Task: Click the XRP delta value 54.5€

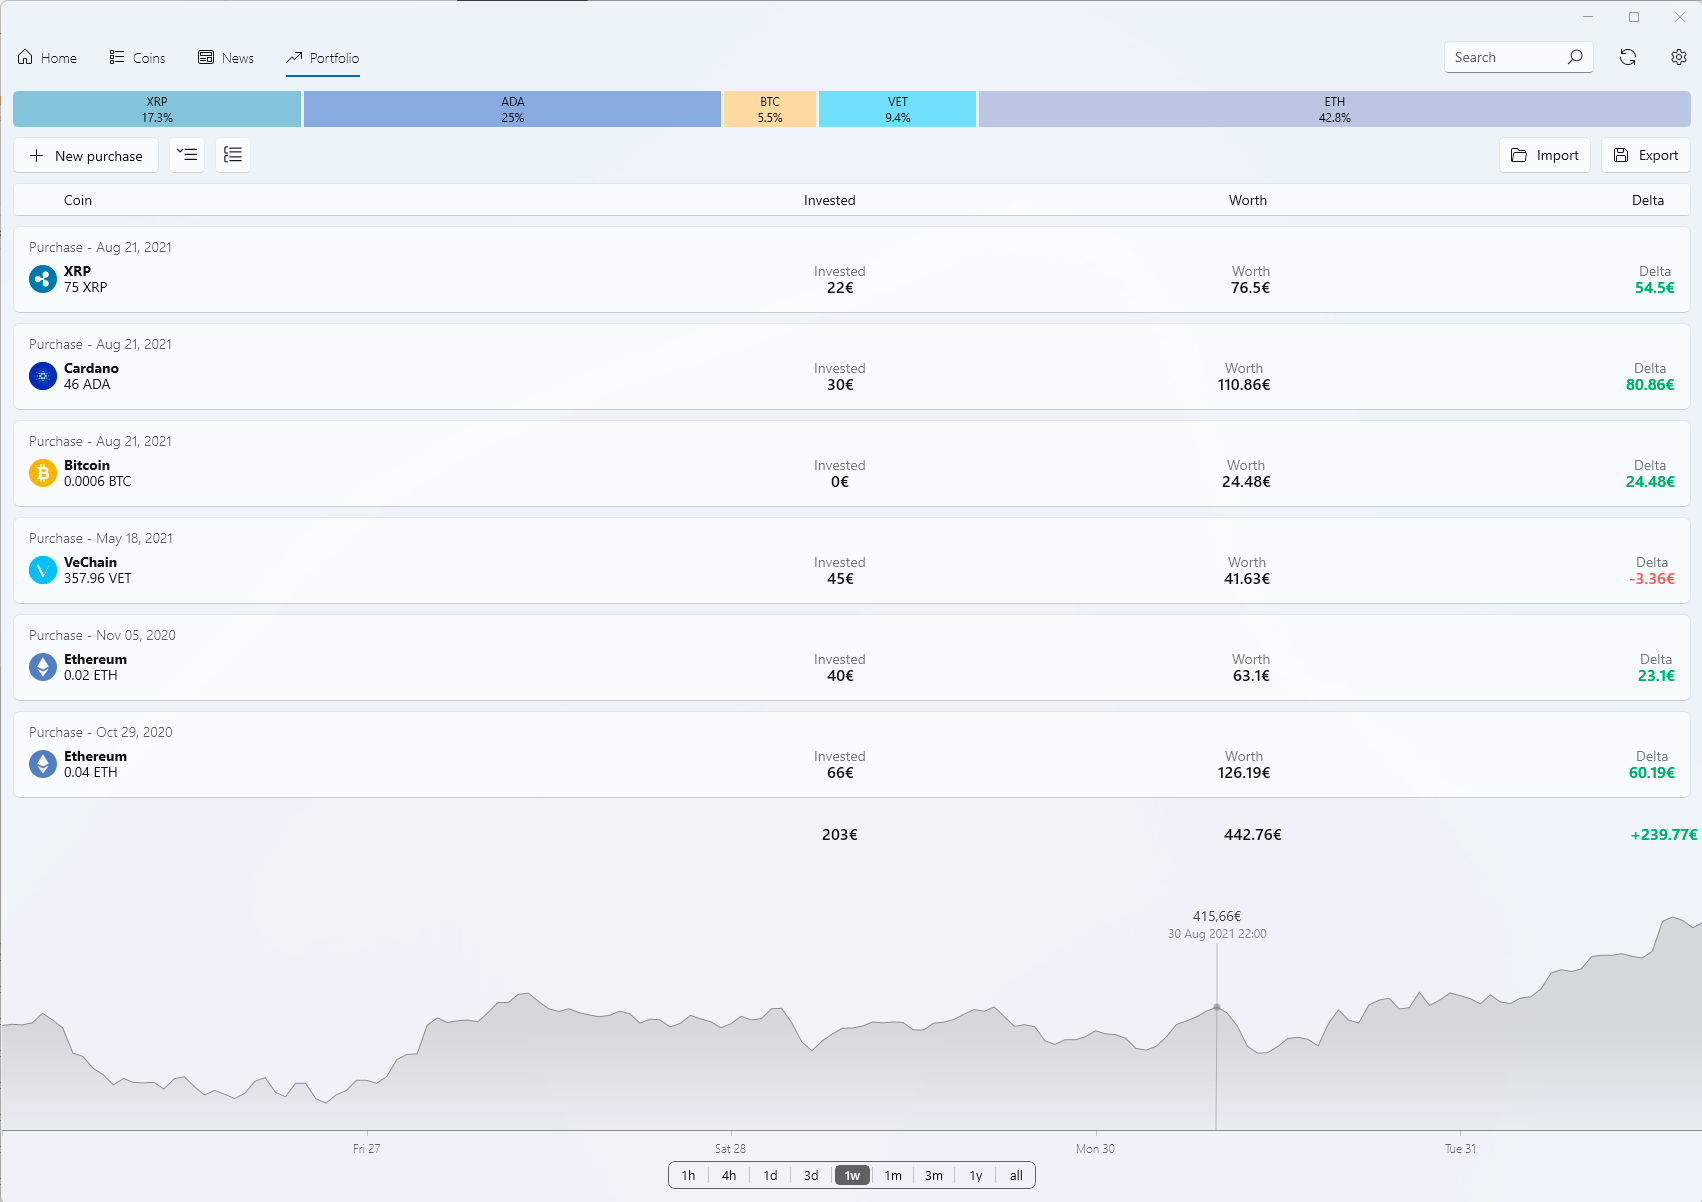Action: pos(1654,288)
